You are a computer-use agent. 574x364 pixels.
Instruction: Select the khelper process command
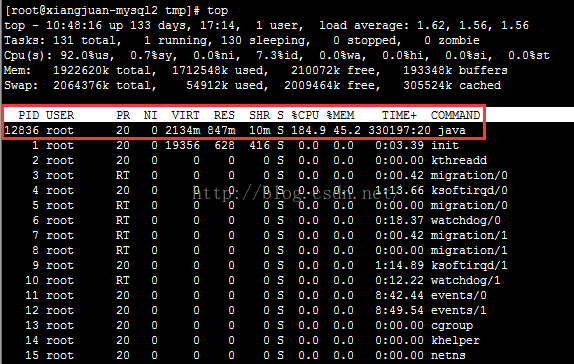point(455,341)
